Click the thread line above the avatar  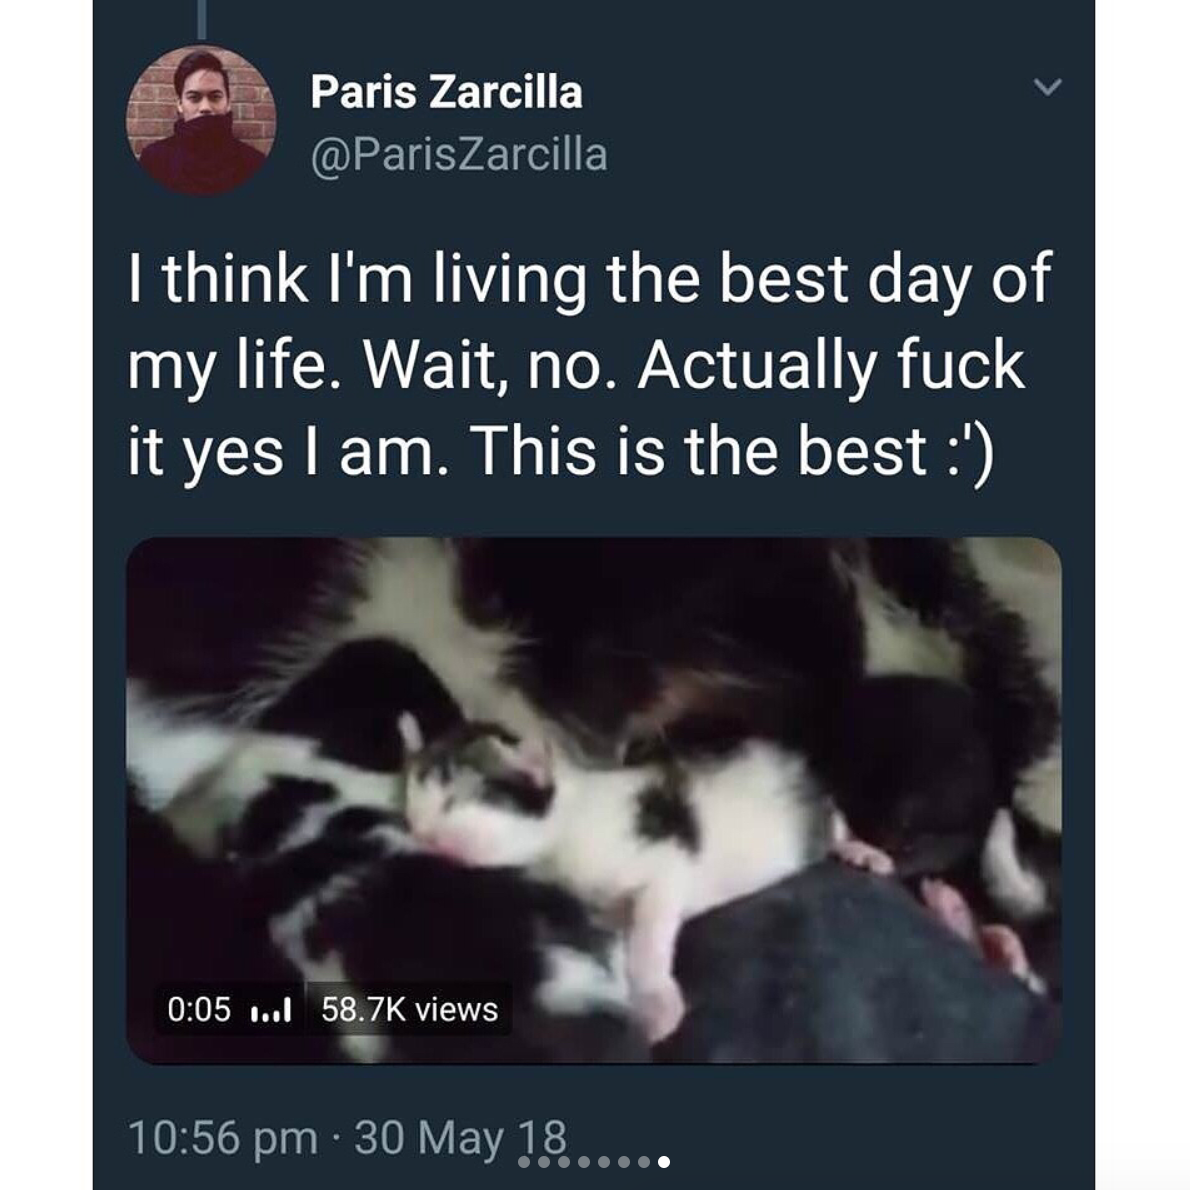(201, 18)
